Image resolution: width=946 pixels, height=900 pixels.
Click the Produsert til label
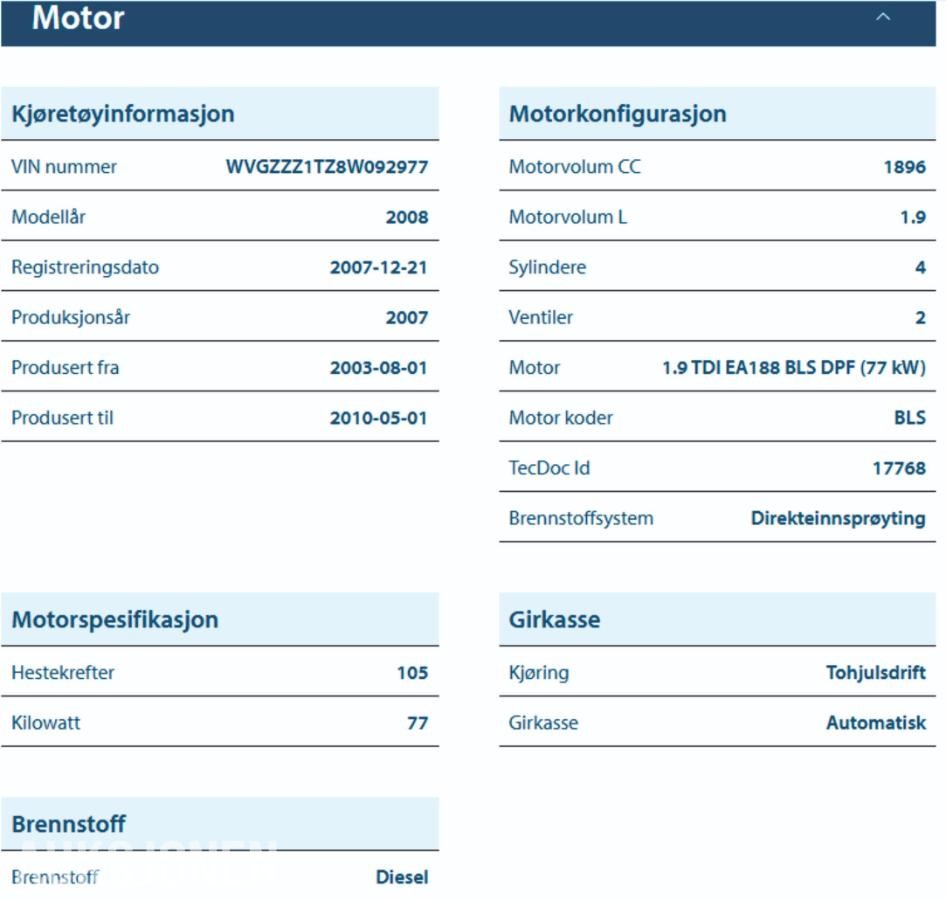(x=62, y=417)
